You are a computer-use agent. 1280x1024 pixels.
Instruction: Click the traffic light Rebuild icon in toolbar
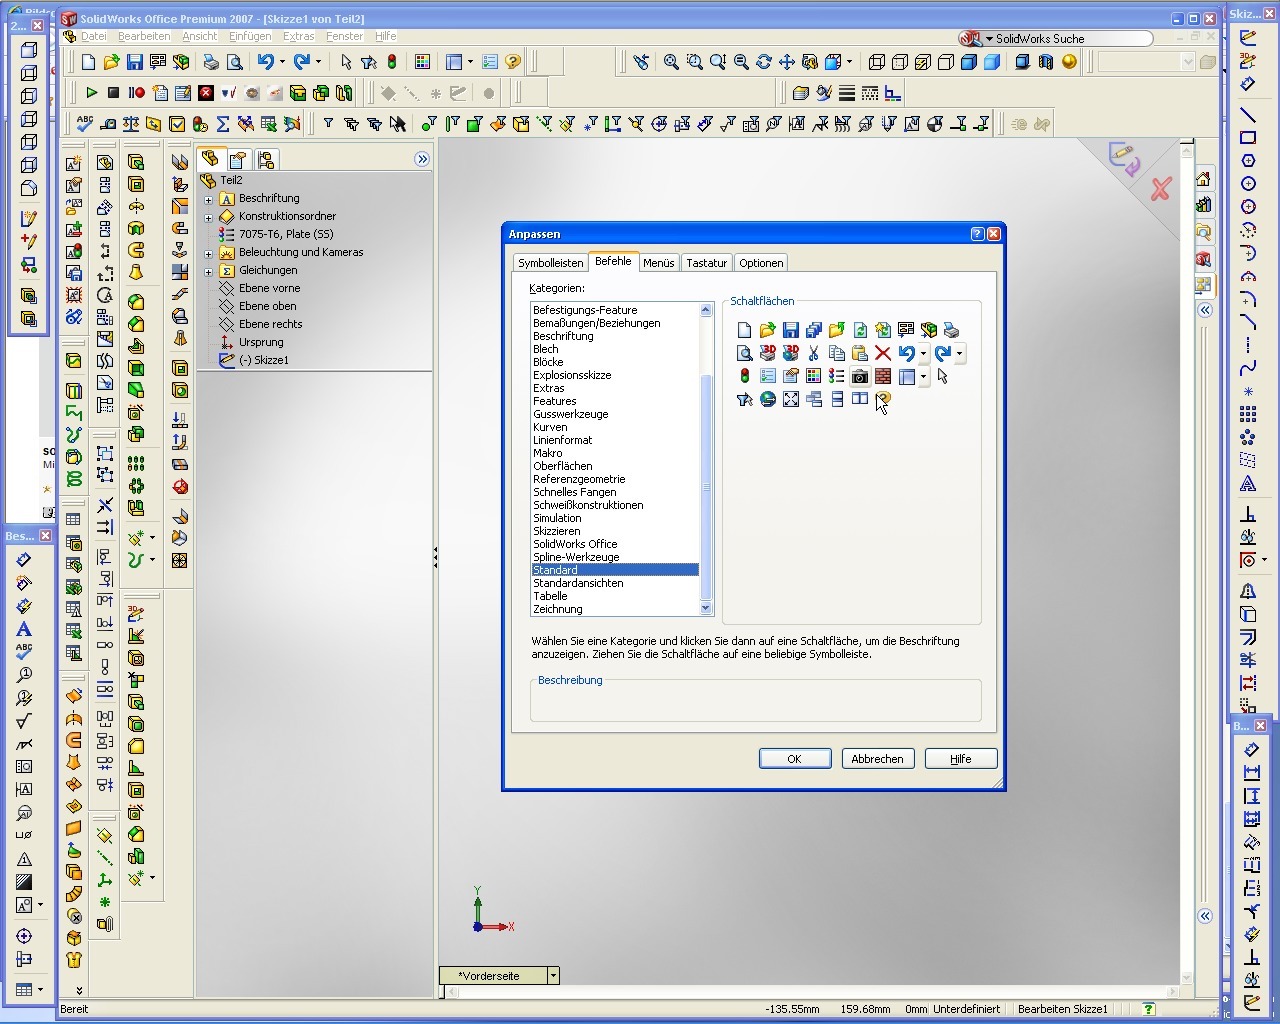click(x=392, y=62)
